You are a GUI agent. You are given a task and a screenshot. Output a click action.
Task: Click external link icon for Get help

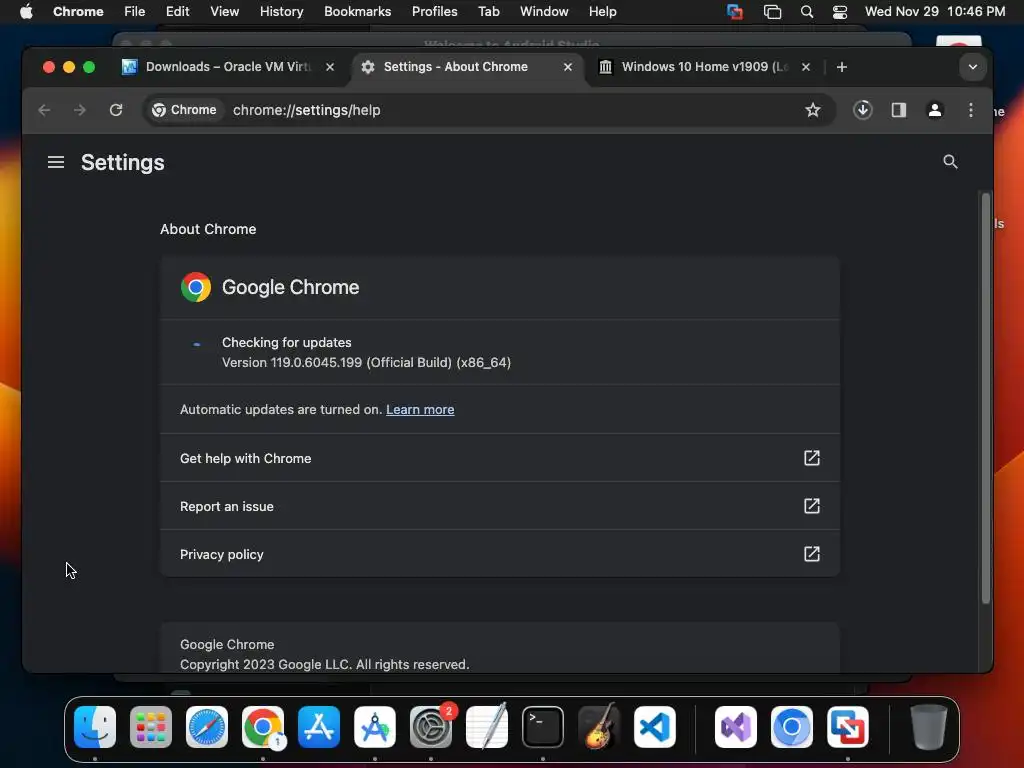pyautogui.click(x=811, y=458)
